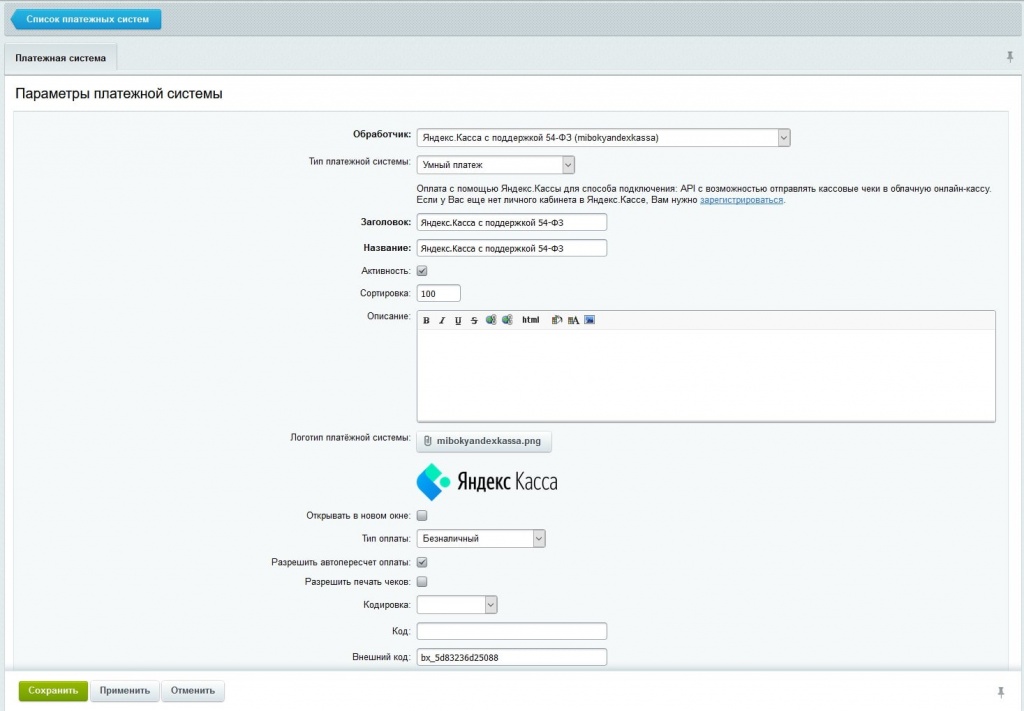Expand the Обработчик dropdown

(x=603, y=138)
